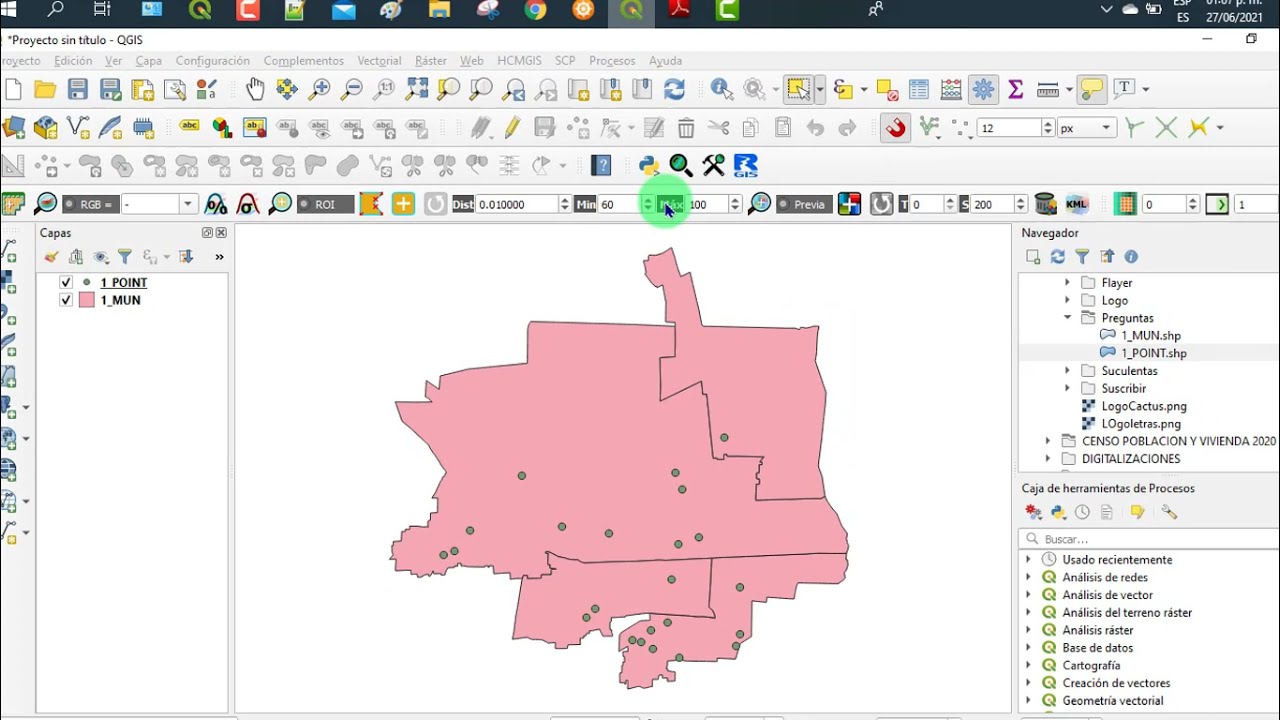The width and height of the screenshot is (1280, 720).
Task: Open the Data Source Manager icon
Action: (14, 127)
